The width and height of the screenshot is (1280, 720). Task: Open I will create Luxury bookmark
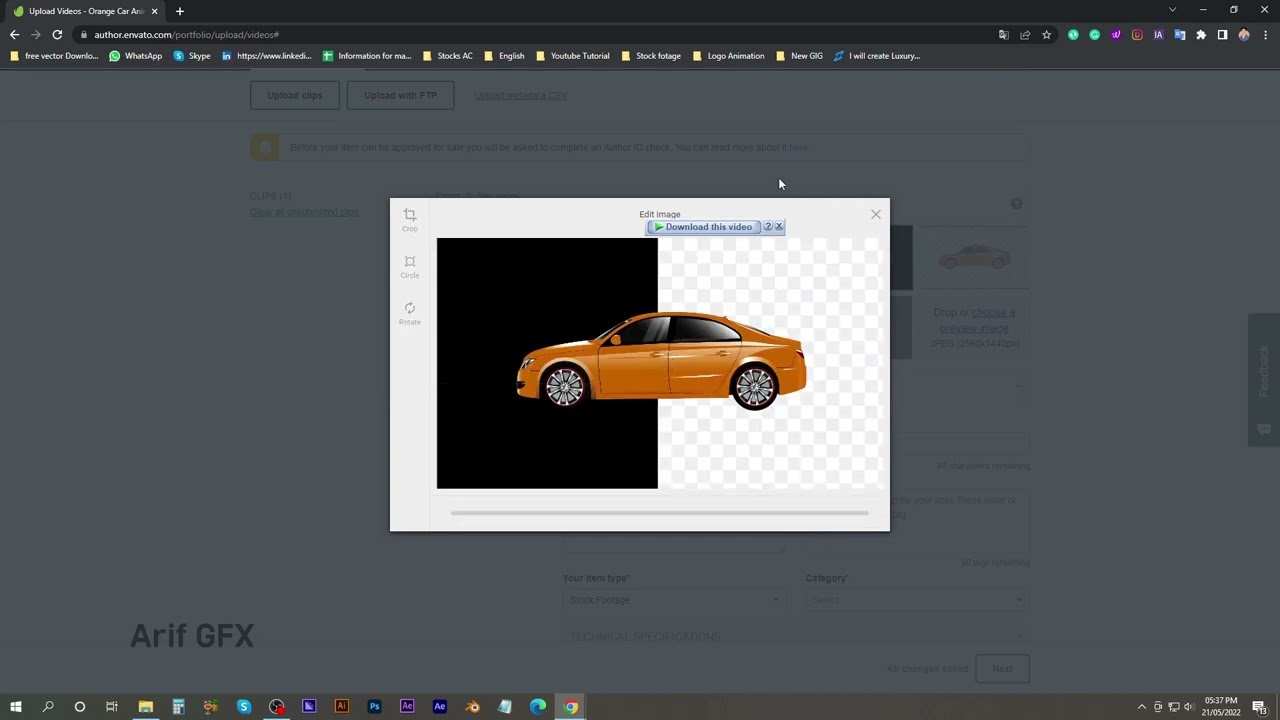(877, 56)
